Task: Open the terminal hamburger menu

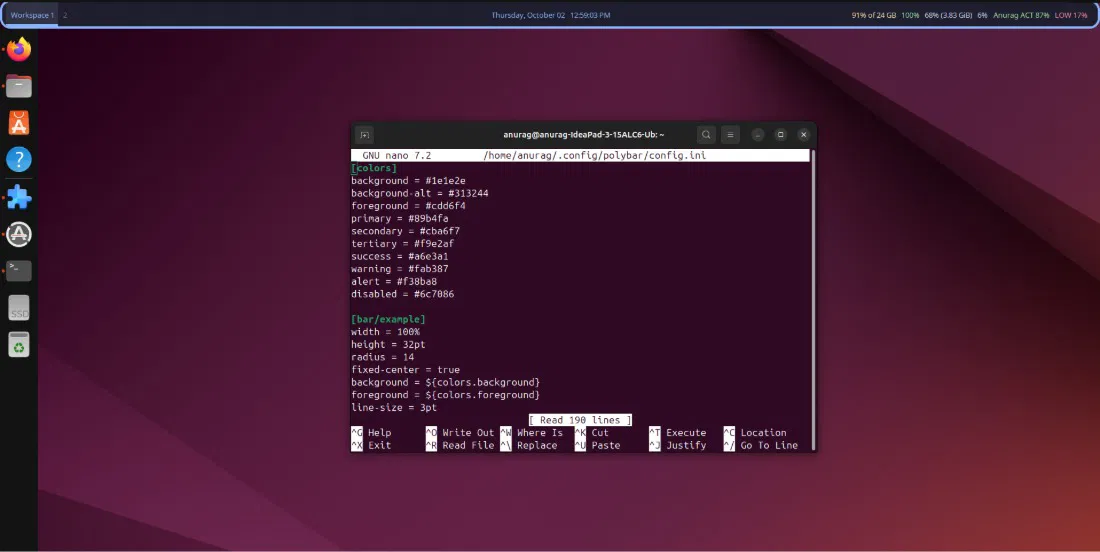Action: [x=731, y=135]
